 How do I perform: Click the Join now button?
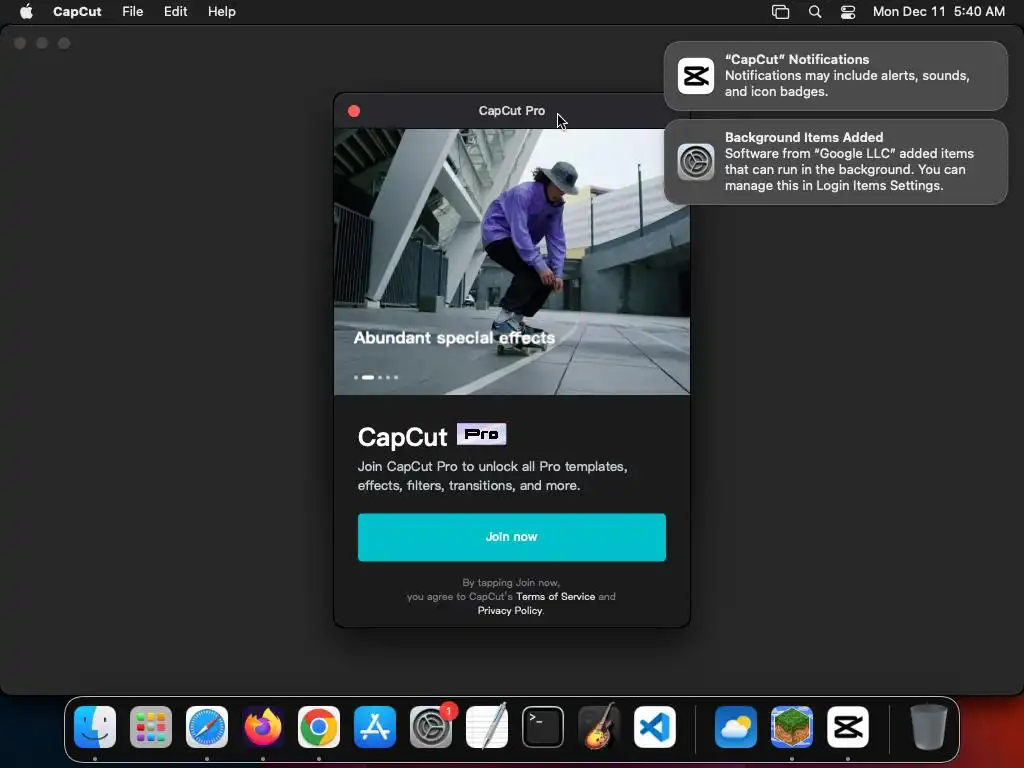pos(511,537)
